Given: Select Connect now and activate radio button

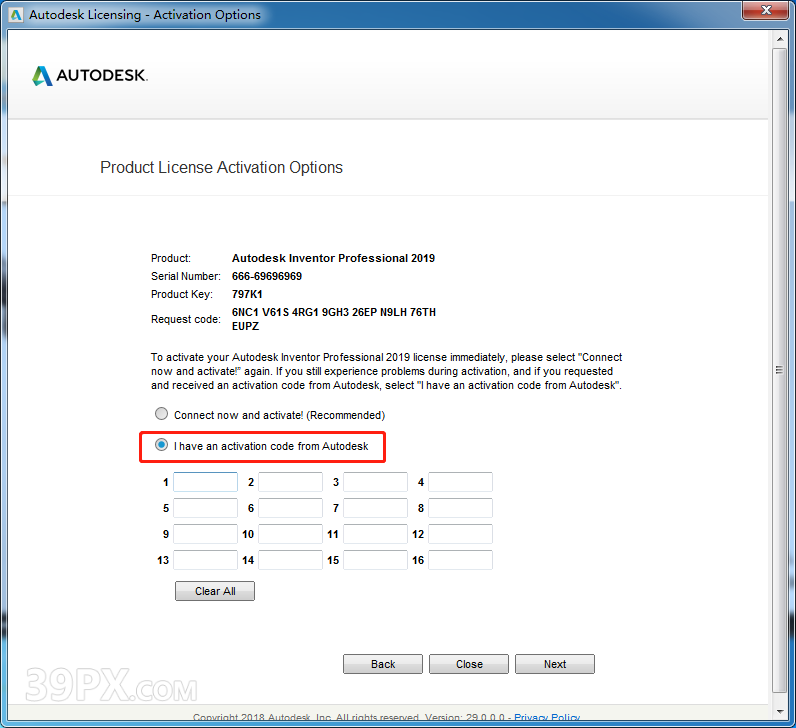Looking at the screenshot, I should 161,414.
